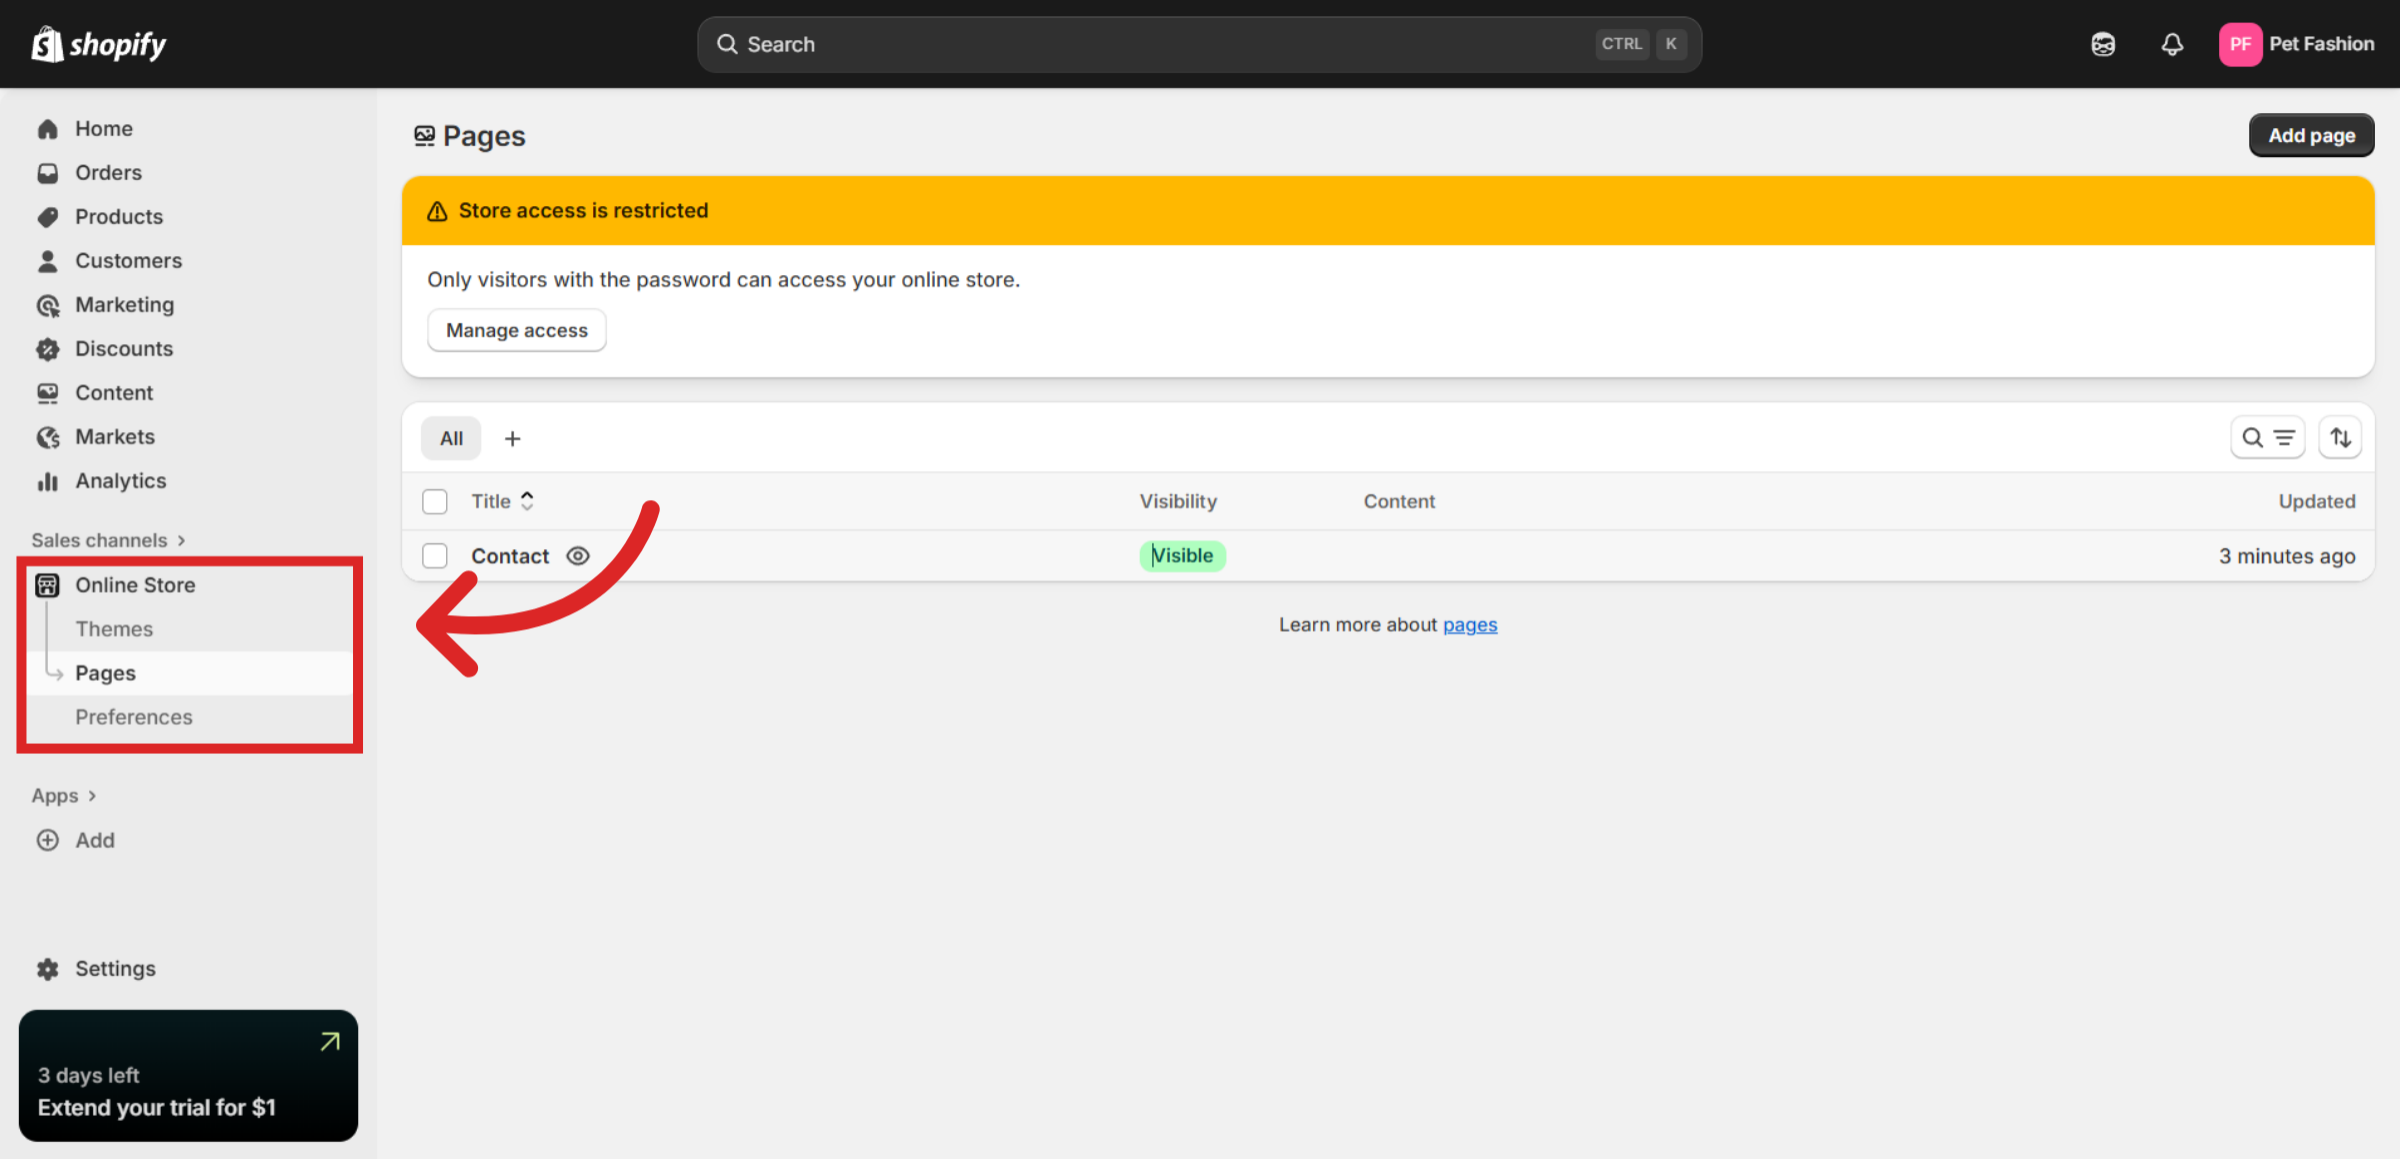Viewport: 2400px width, 1159px height.
Task: Open Customers from the sidebar
Action: pos(127,260)
